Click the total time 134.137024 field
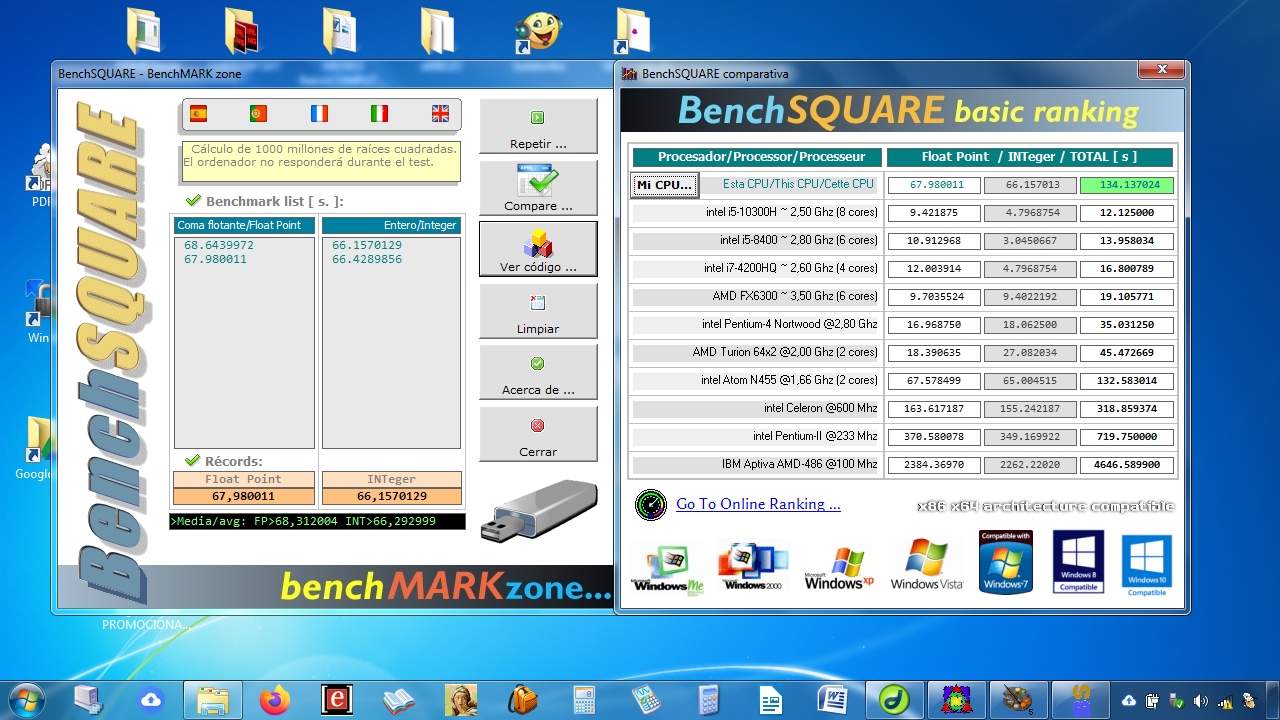Viewport: 1280px width, 720px height. tap(1126, 185)
